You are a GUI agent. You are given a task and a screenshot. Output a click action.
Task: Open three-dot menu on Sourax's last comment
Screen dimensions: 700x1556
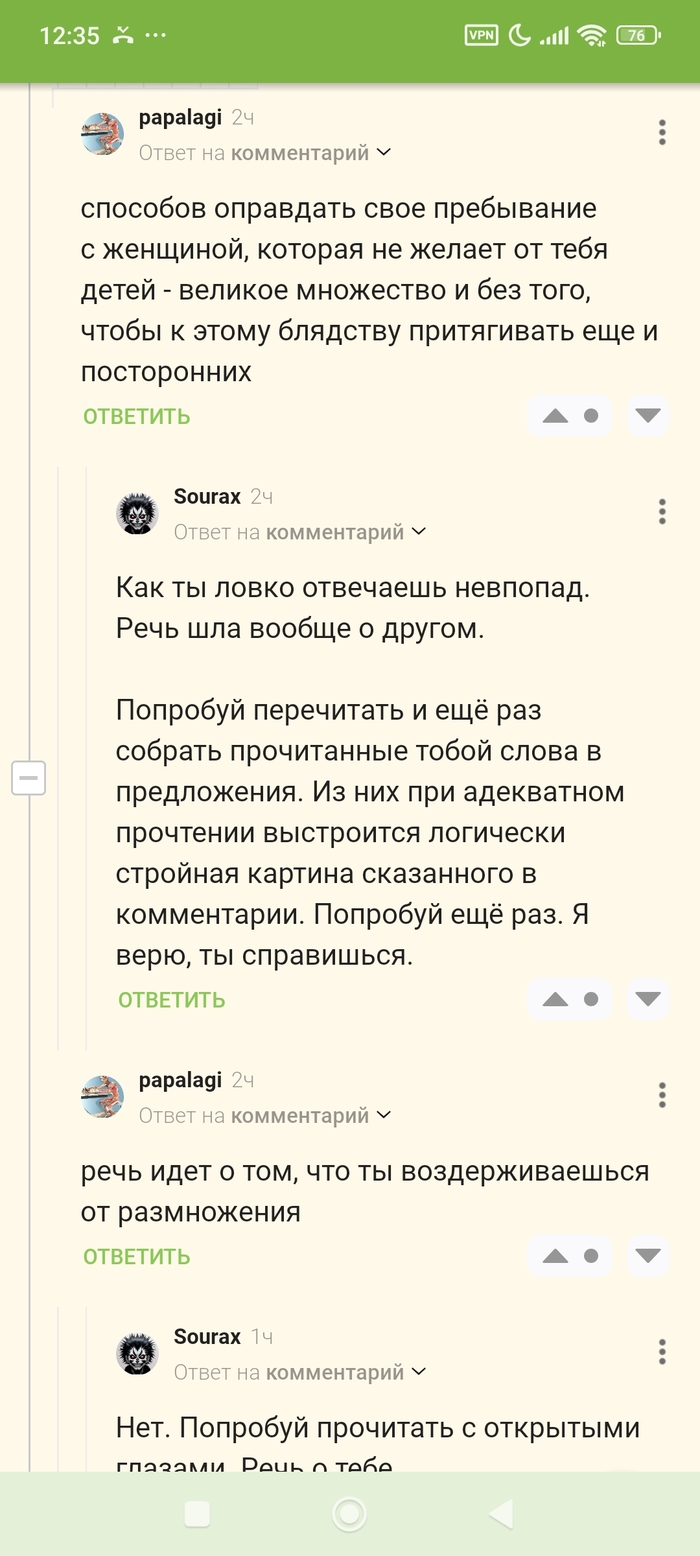[662, 1352]
